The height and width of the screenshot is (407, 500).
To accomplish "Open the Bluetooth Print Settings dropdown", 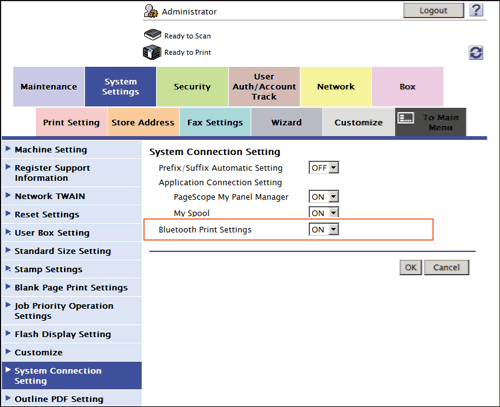I will pos(324,229).
